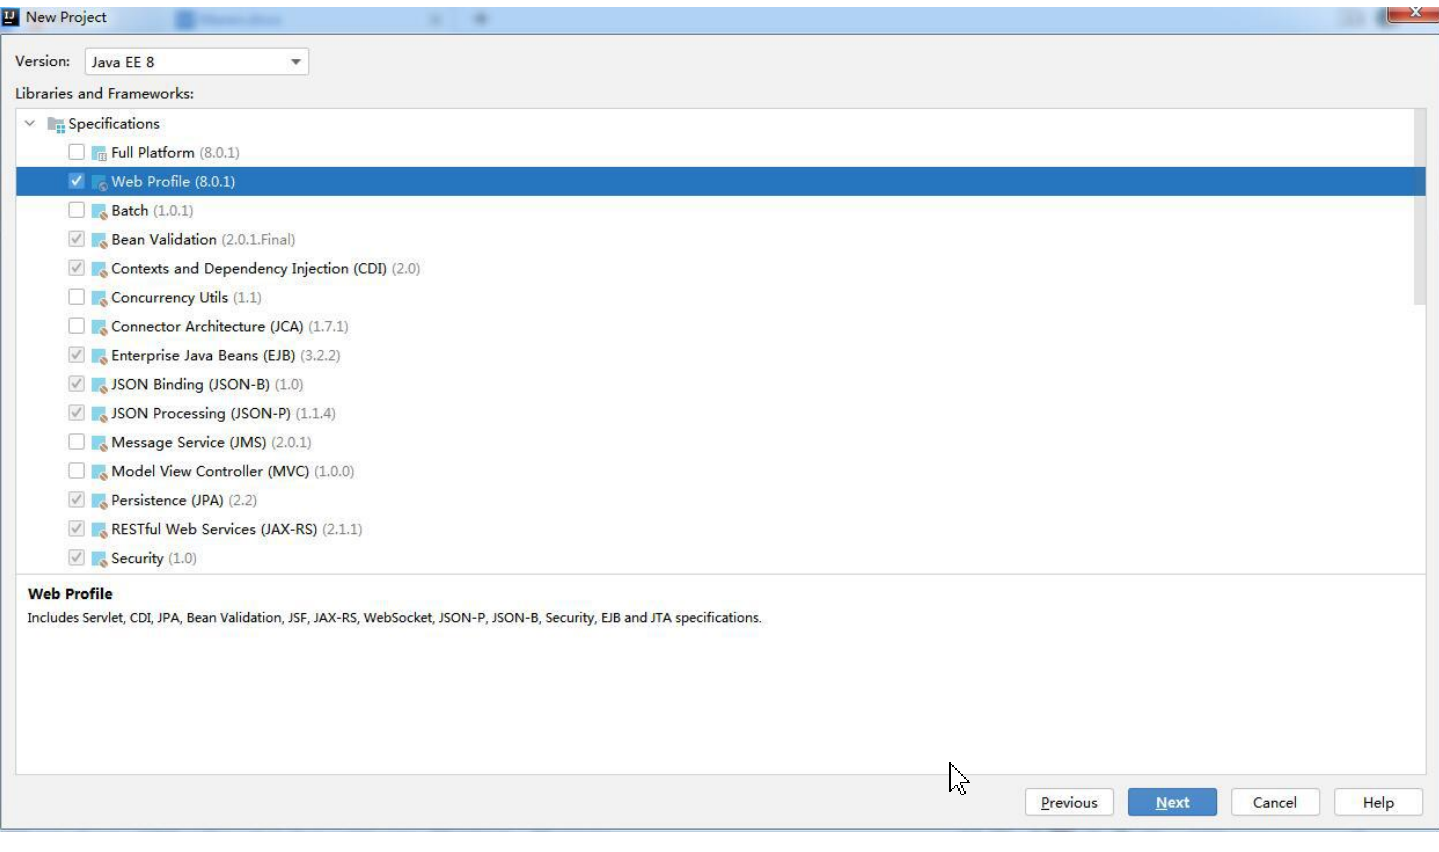Click the Message Service library icon
Image resolution: width=1439 pixels, height=852 pixels.
[99, 443]
